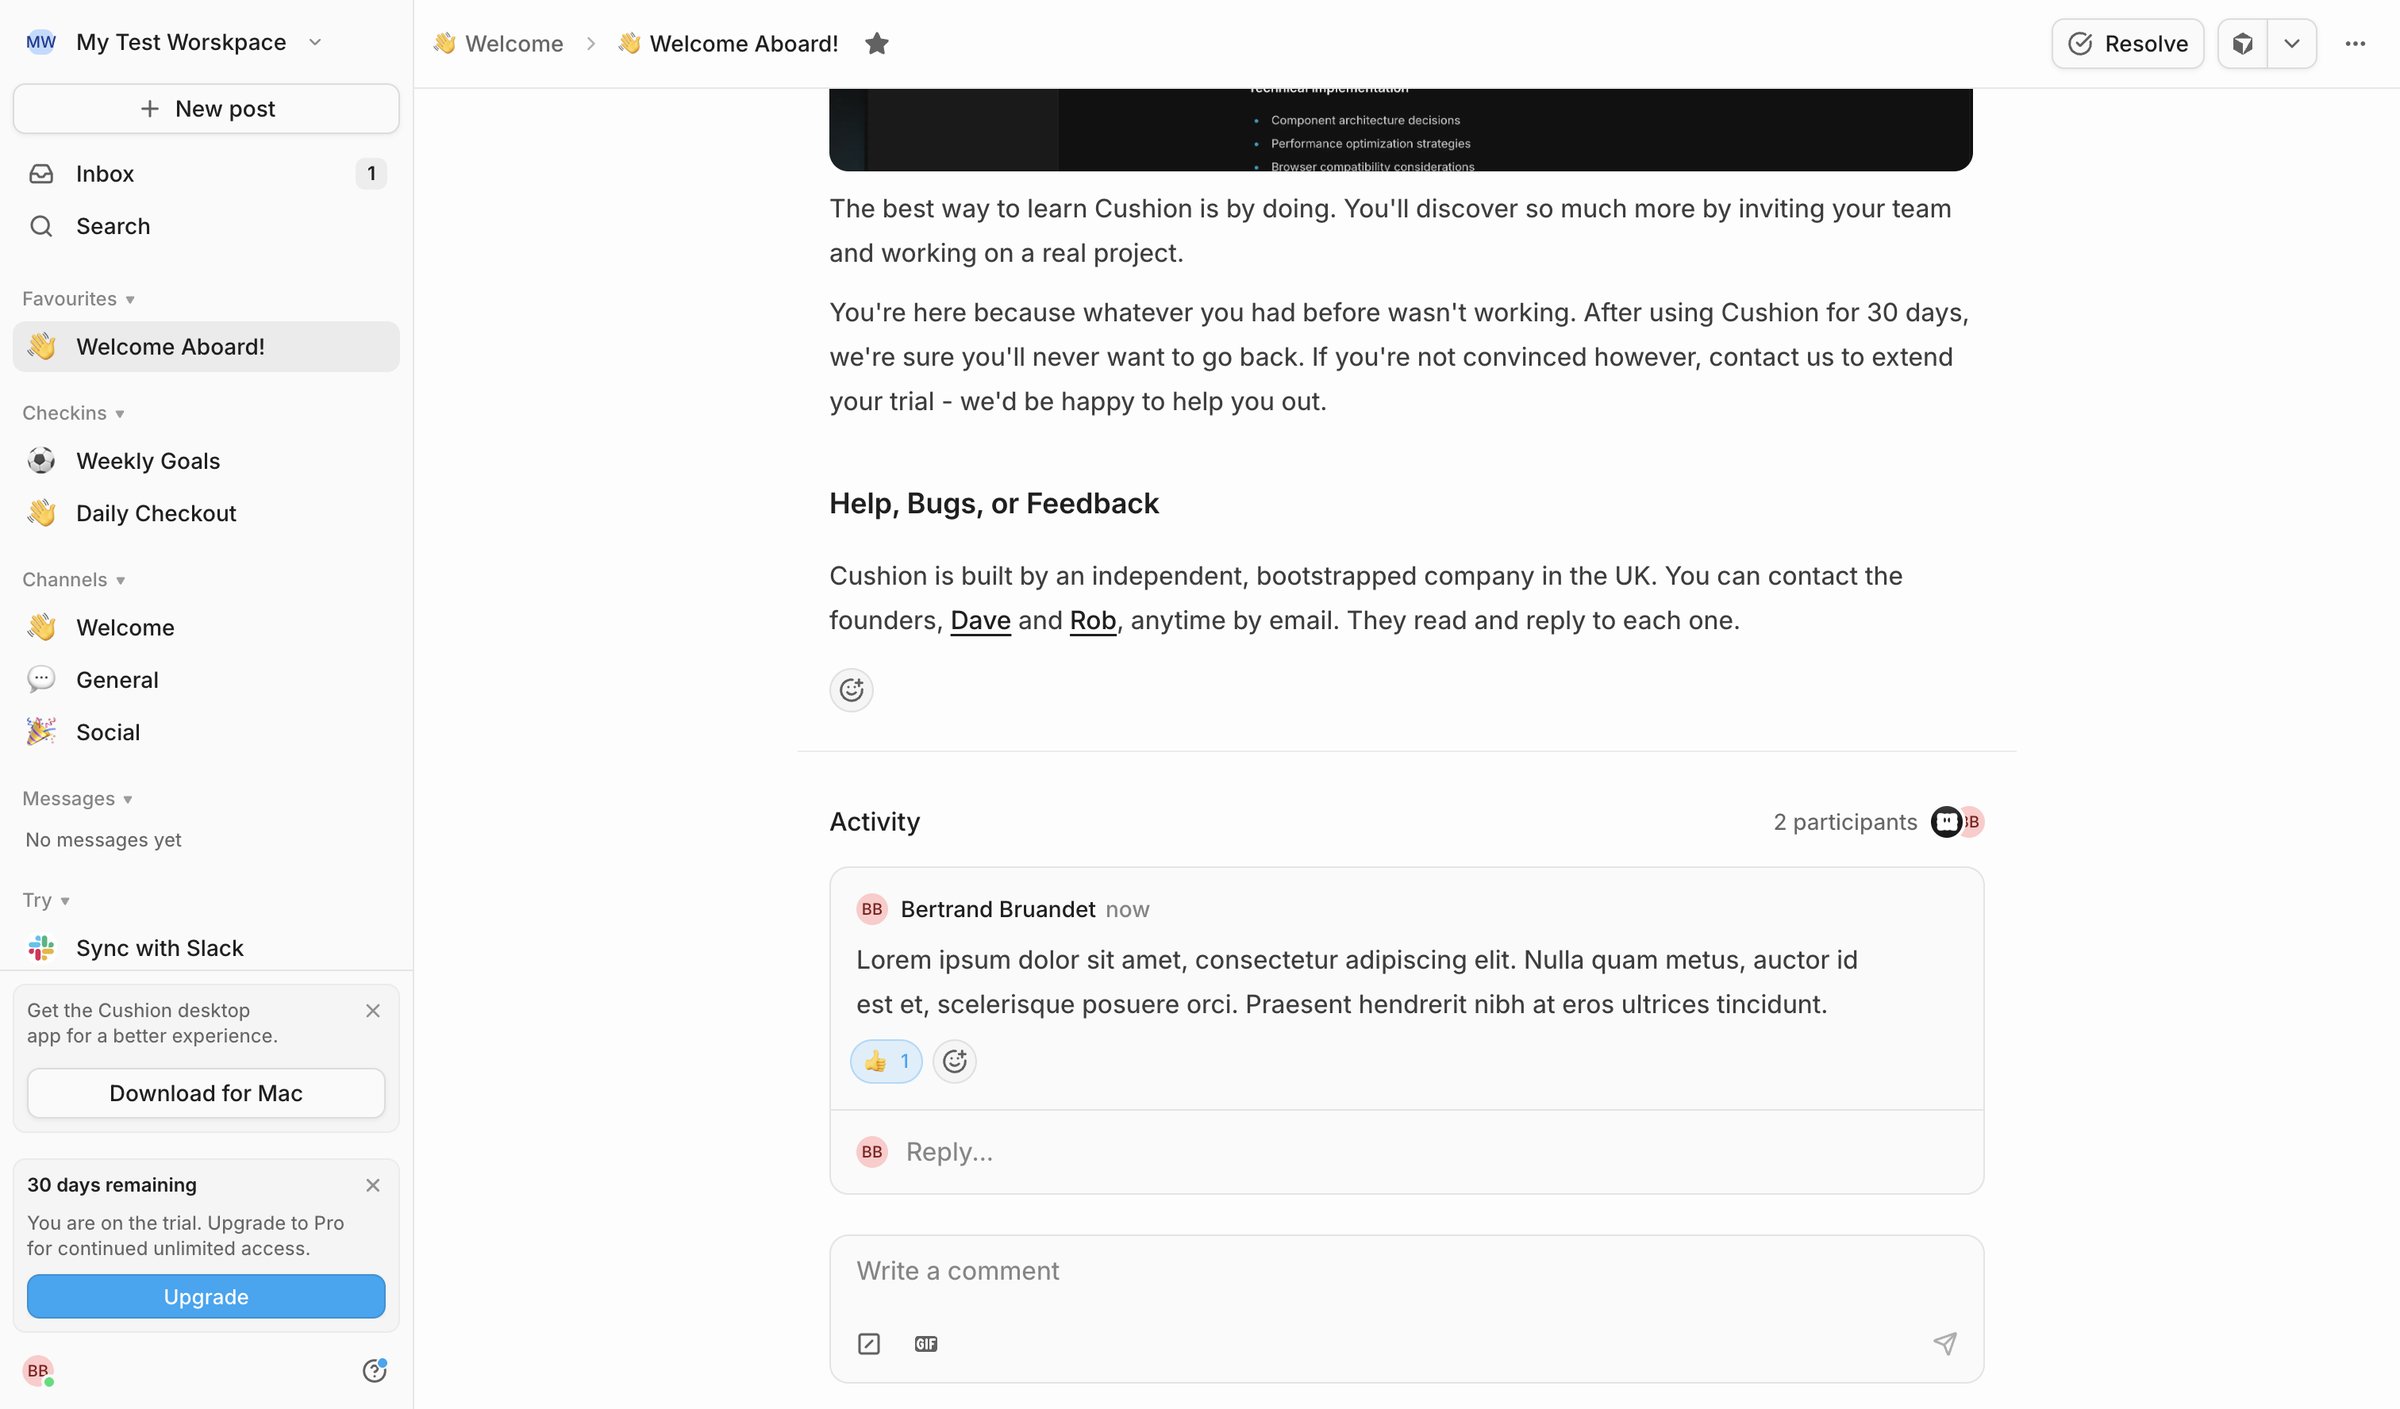Open Search in the sidebar
Image resolution: width=2400 pixels, height=1409 pixels.
coord(206,226)
